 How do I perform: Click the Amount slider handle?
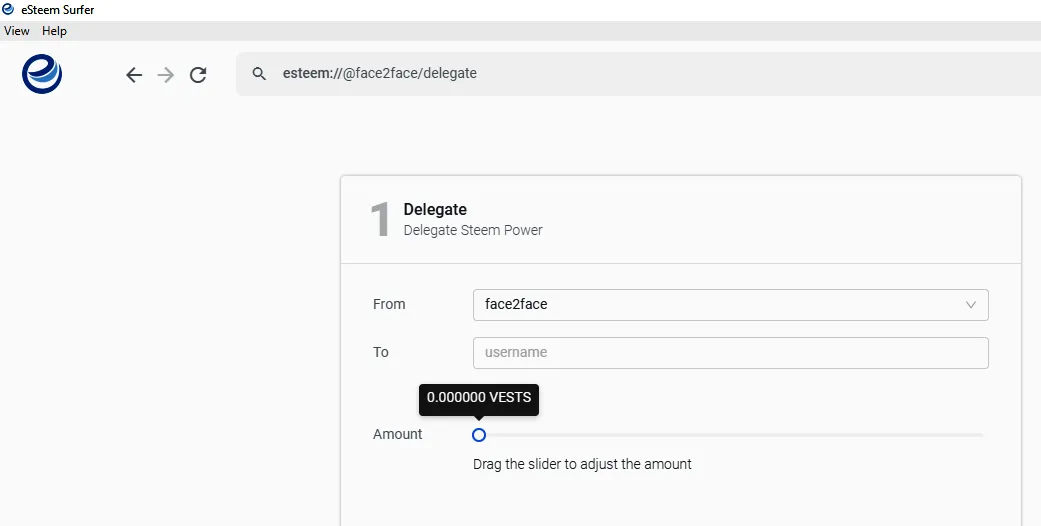tap(479, 435)
